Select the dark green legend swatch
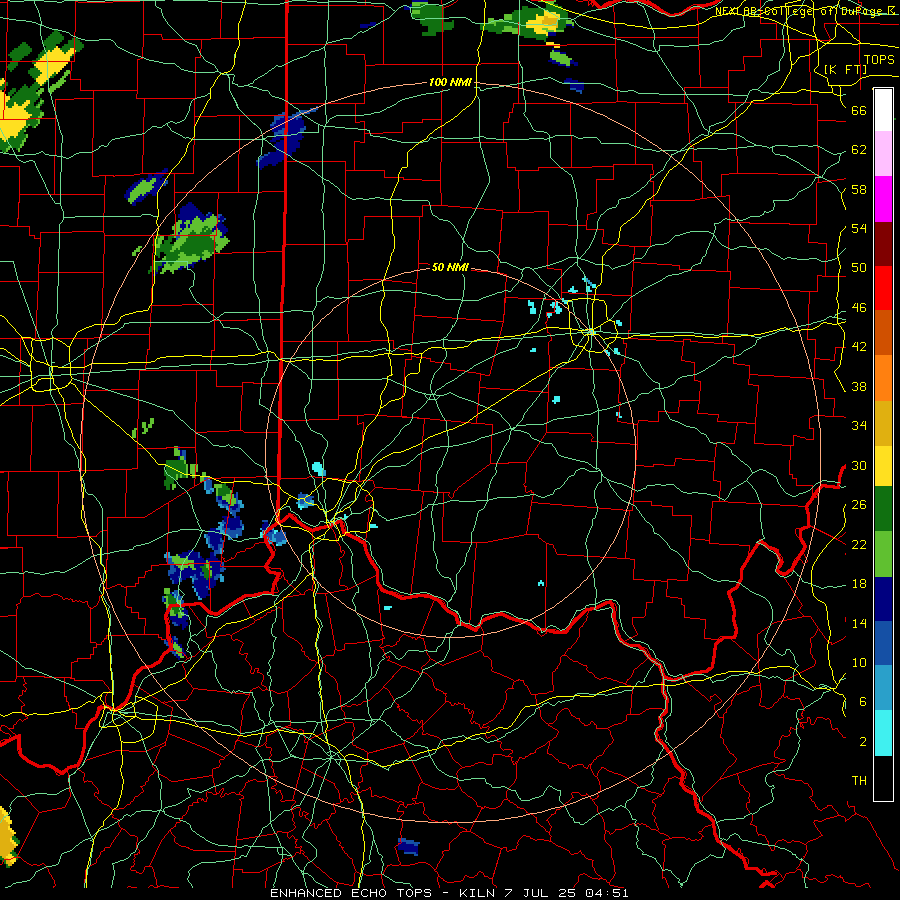900x900 pixels. coord(883,509)
